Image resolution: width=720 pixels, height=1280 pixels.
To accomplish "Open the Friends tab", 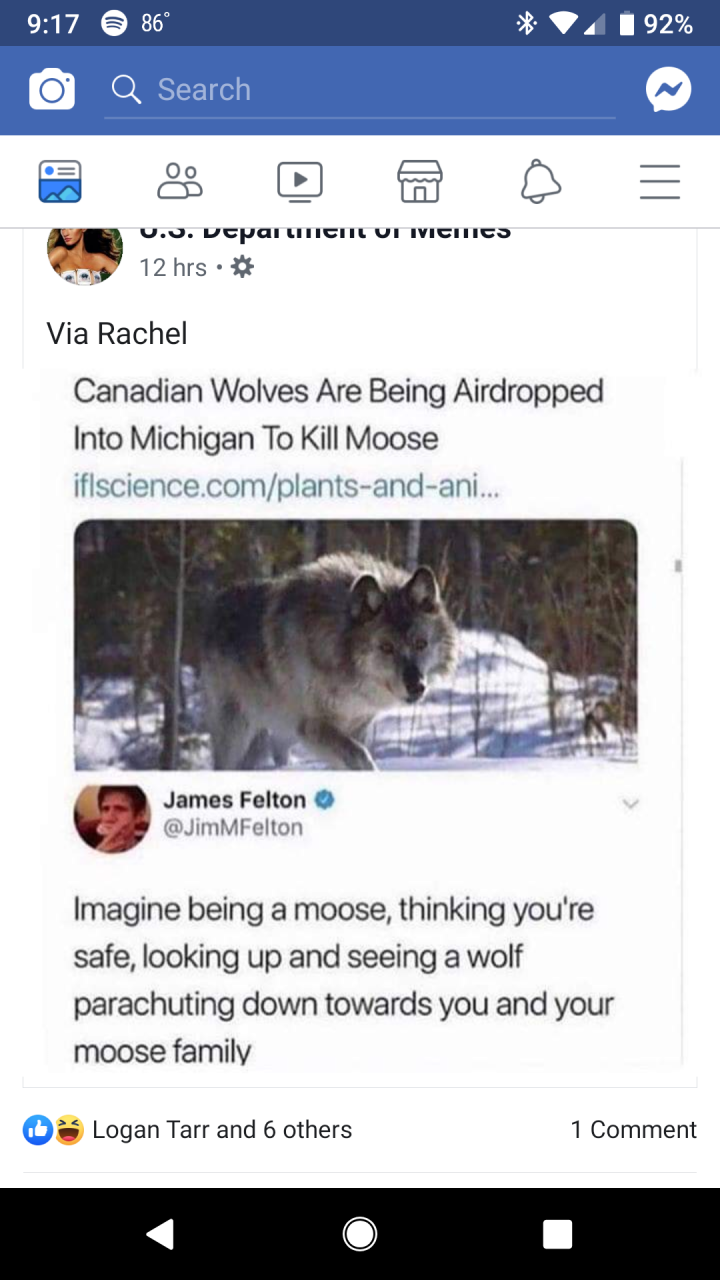I will 180,182.
